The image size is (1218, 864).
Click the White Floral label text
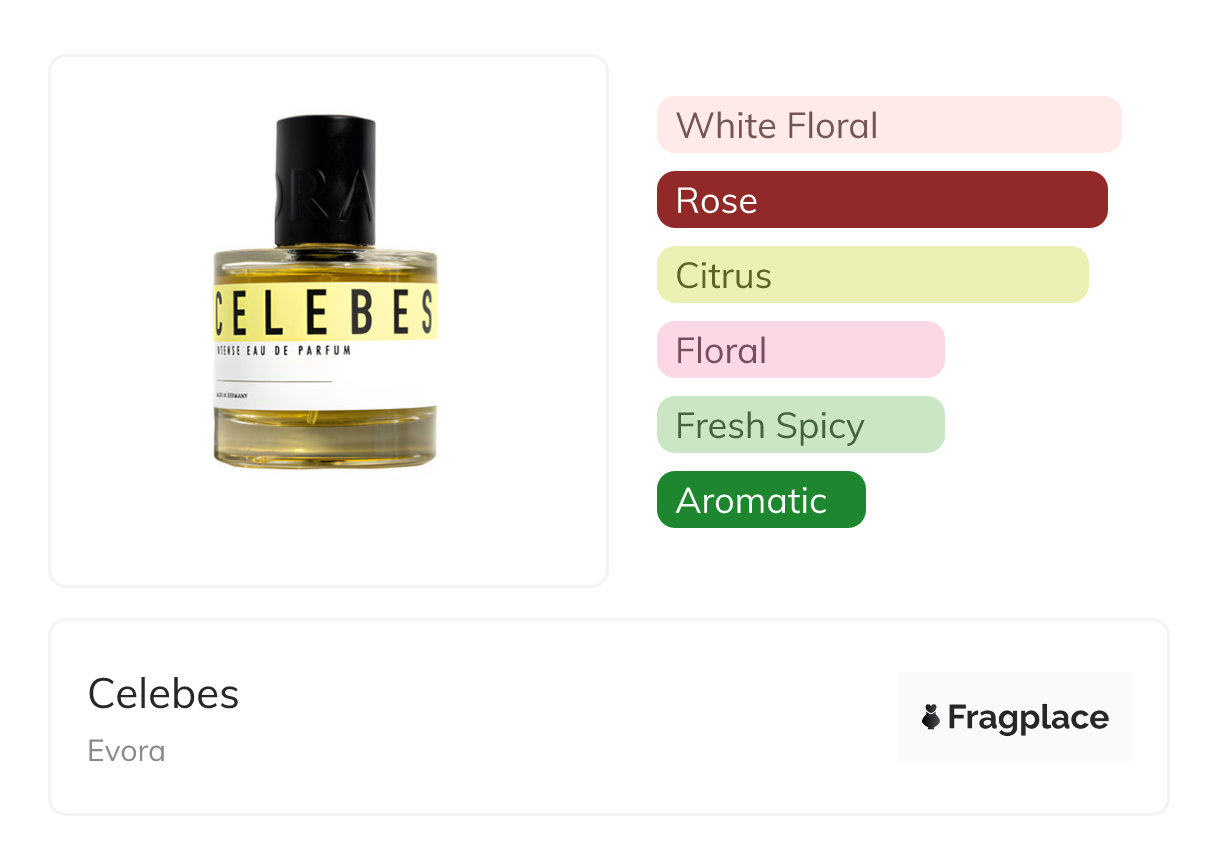click(x=777, y=126)
